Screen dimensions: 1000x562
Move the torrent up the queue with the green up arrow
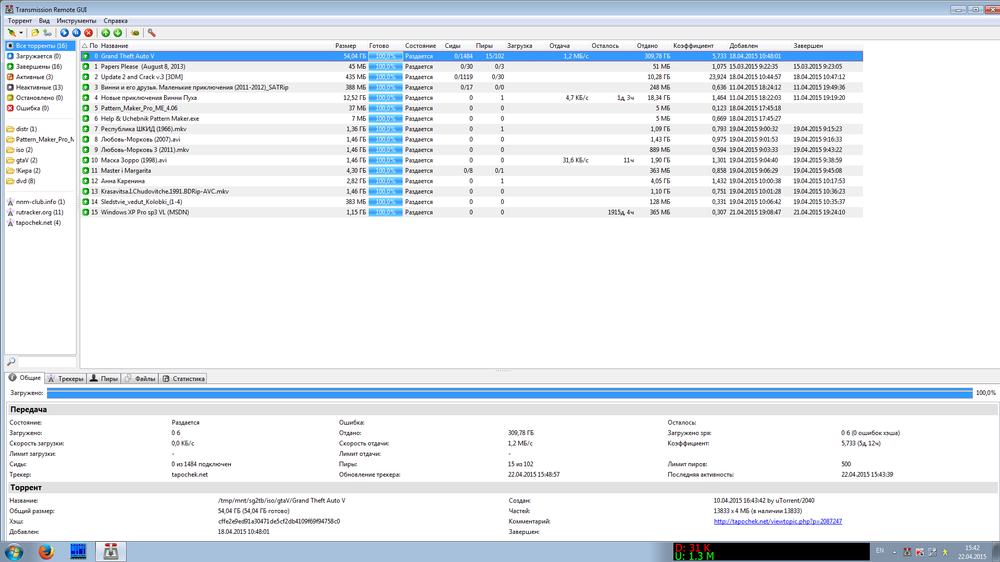pos(106,33)
